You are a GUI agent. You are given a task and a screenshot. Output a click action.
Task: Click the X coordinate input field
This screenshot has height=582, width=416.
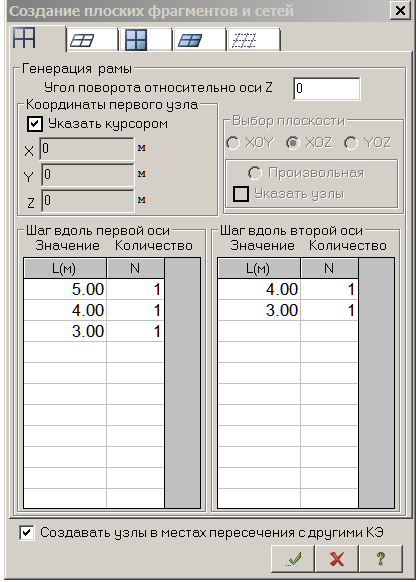pos(87,149)
